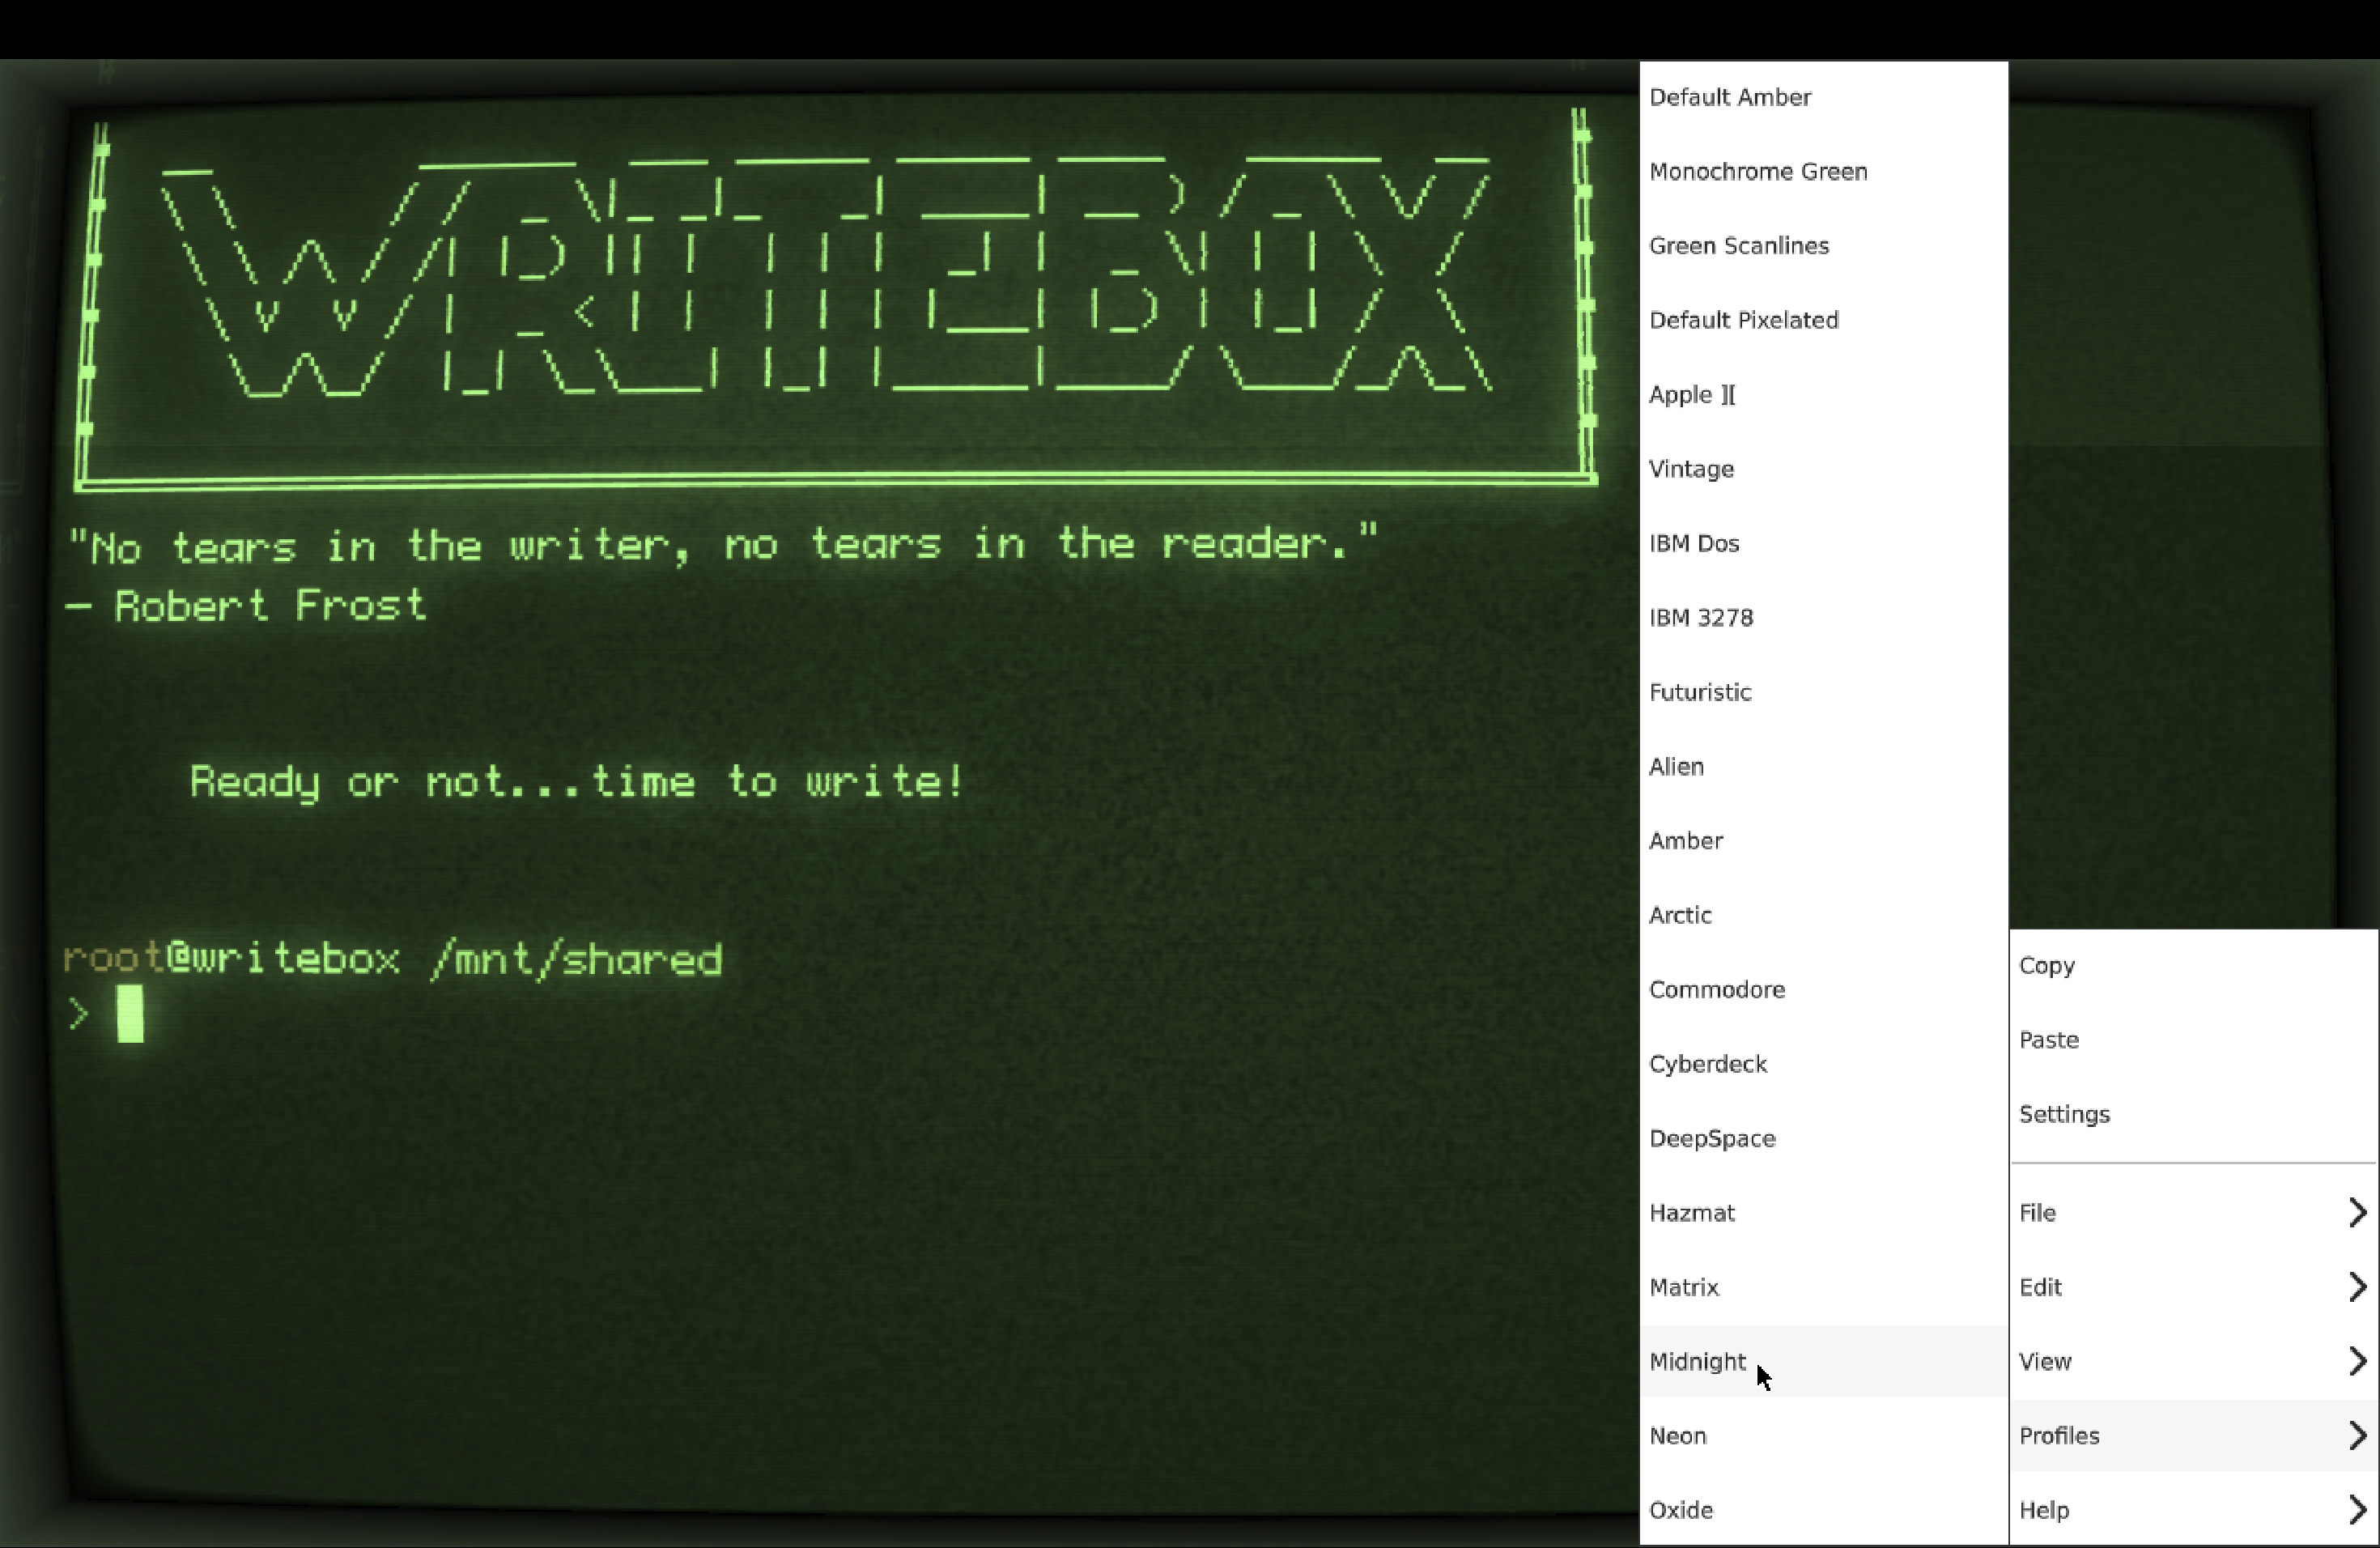Viewport: 2380px width, 1548px height.
Task: Click the 'Ready or not...time to write!' text
Action: point(577,782)
